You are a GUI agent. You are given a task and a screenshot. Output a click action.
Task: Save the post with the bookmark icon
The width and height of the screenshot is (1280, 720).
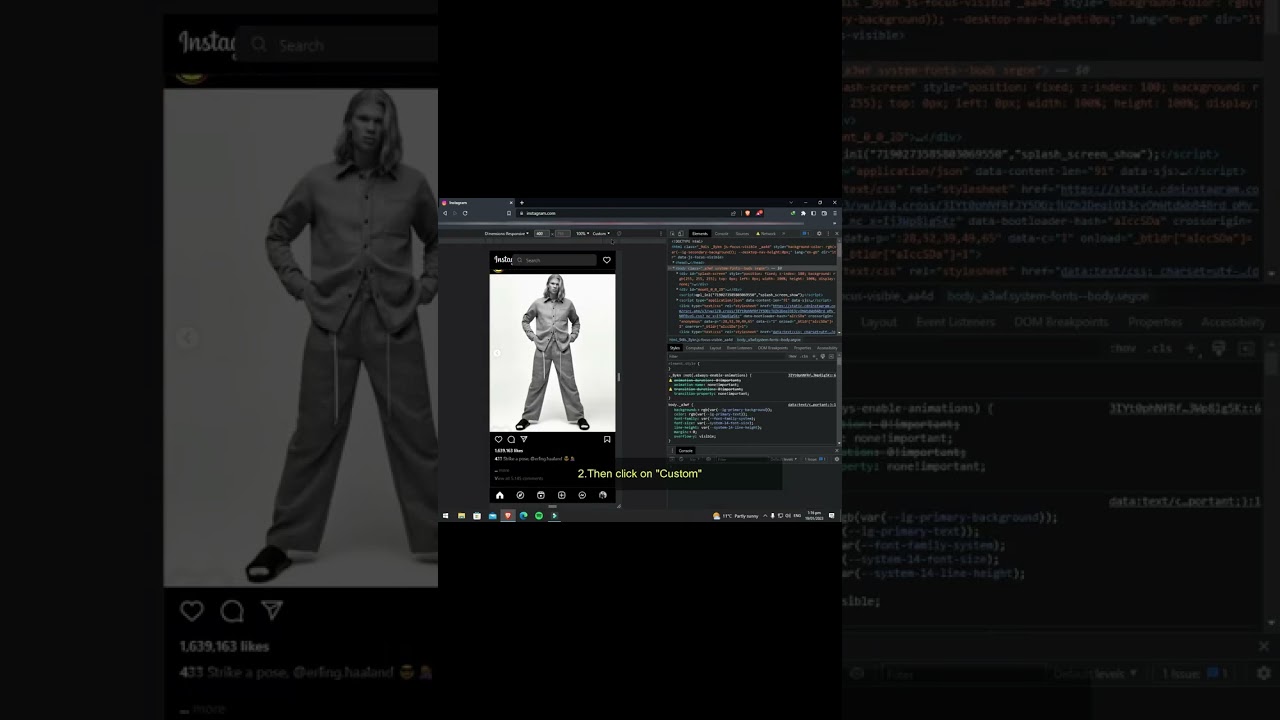[607, 439]
